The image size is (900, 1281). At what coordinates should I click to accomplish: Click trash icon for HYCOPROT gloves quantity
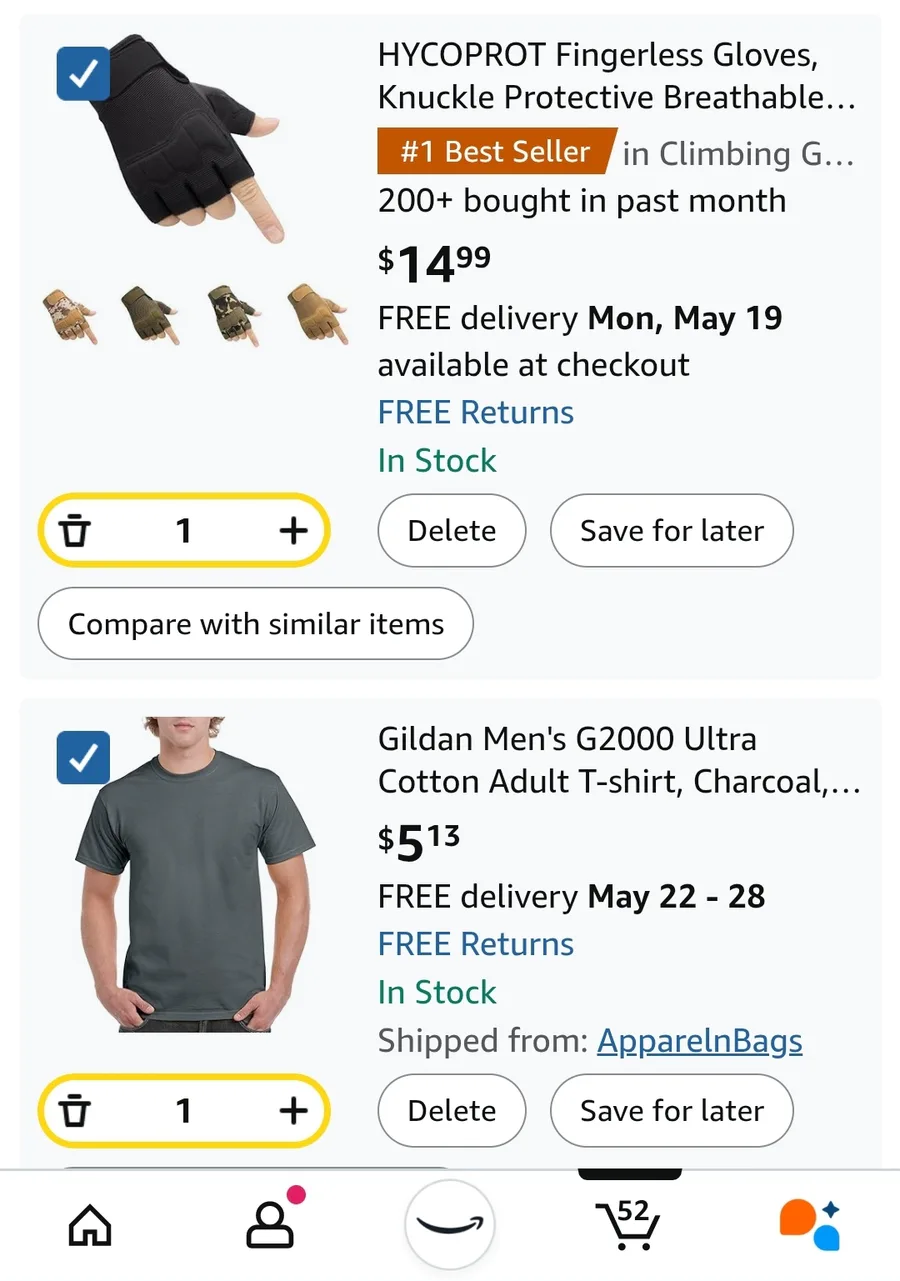[75, 530]
